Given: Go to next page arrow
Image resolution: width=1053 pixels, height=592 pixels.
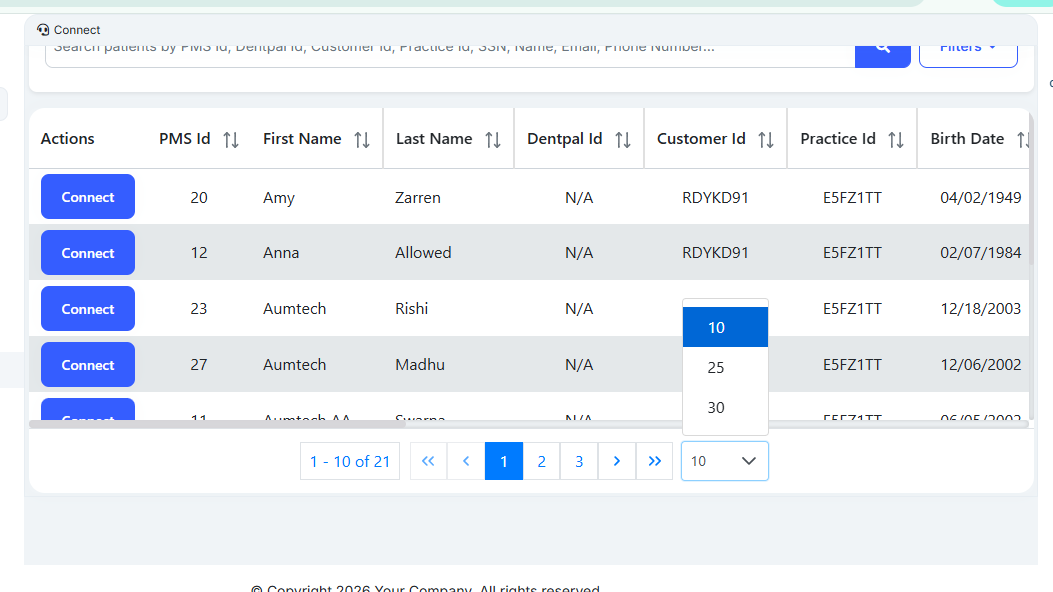Looking at the screenshot, I should point(616,461).
